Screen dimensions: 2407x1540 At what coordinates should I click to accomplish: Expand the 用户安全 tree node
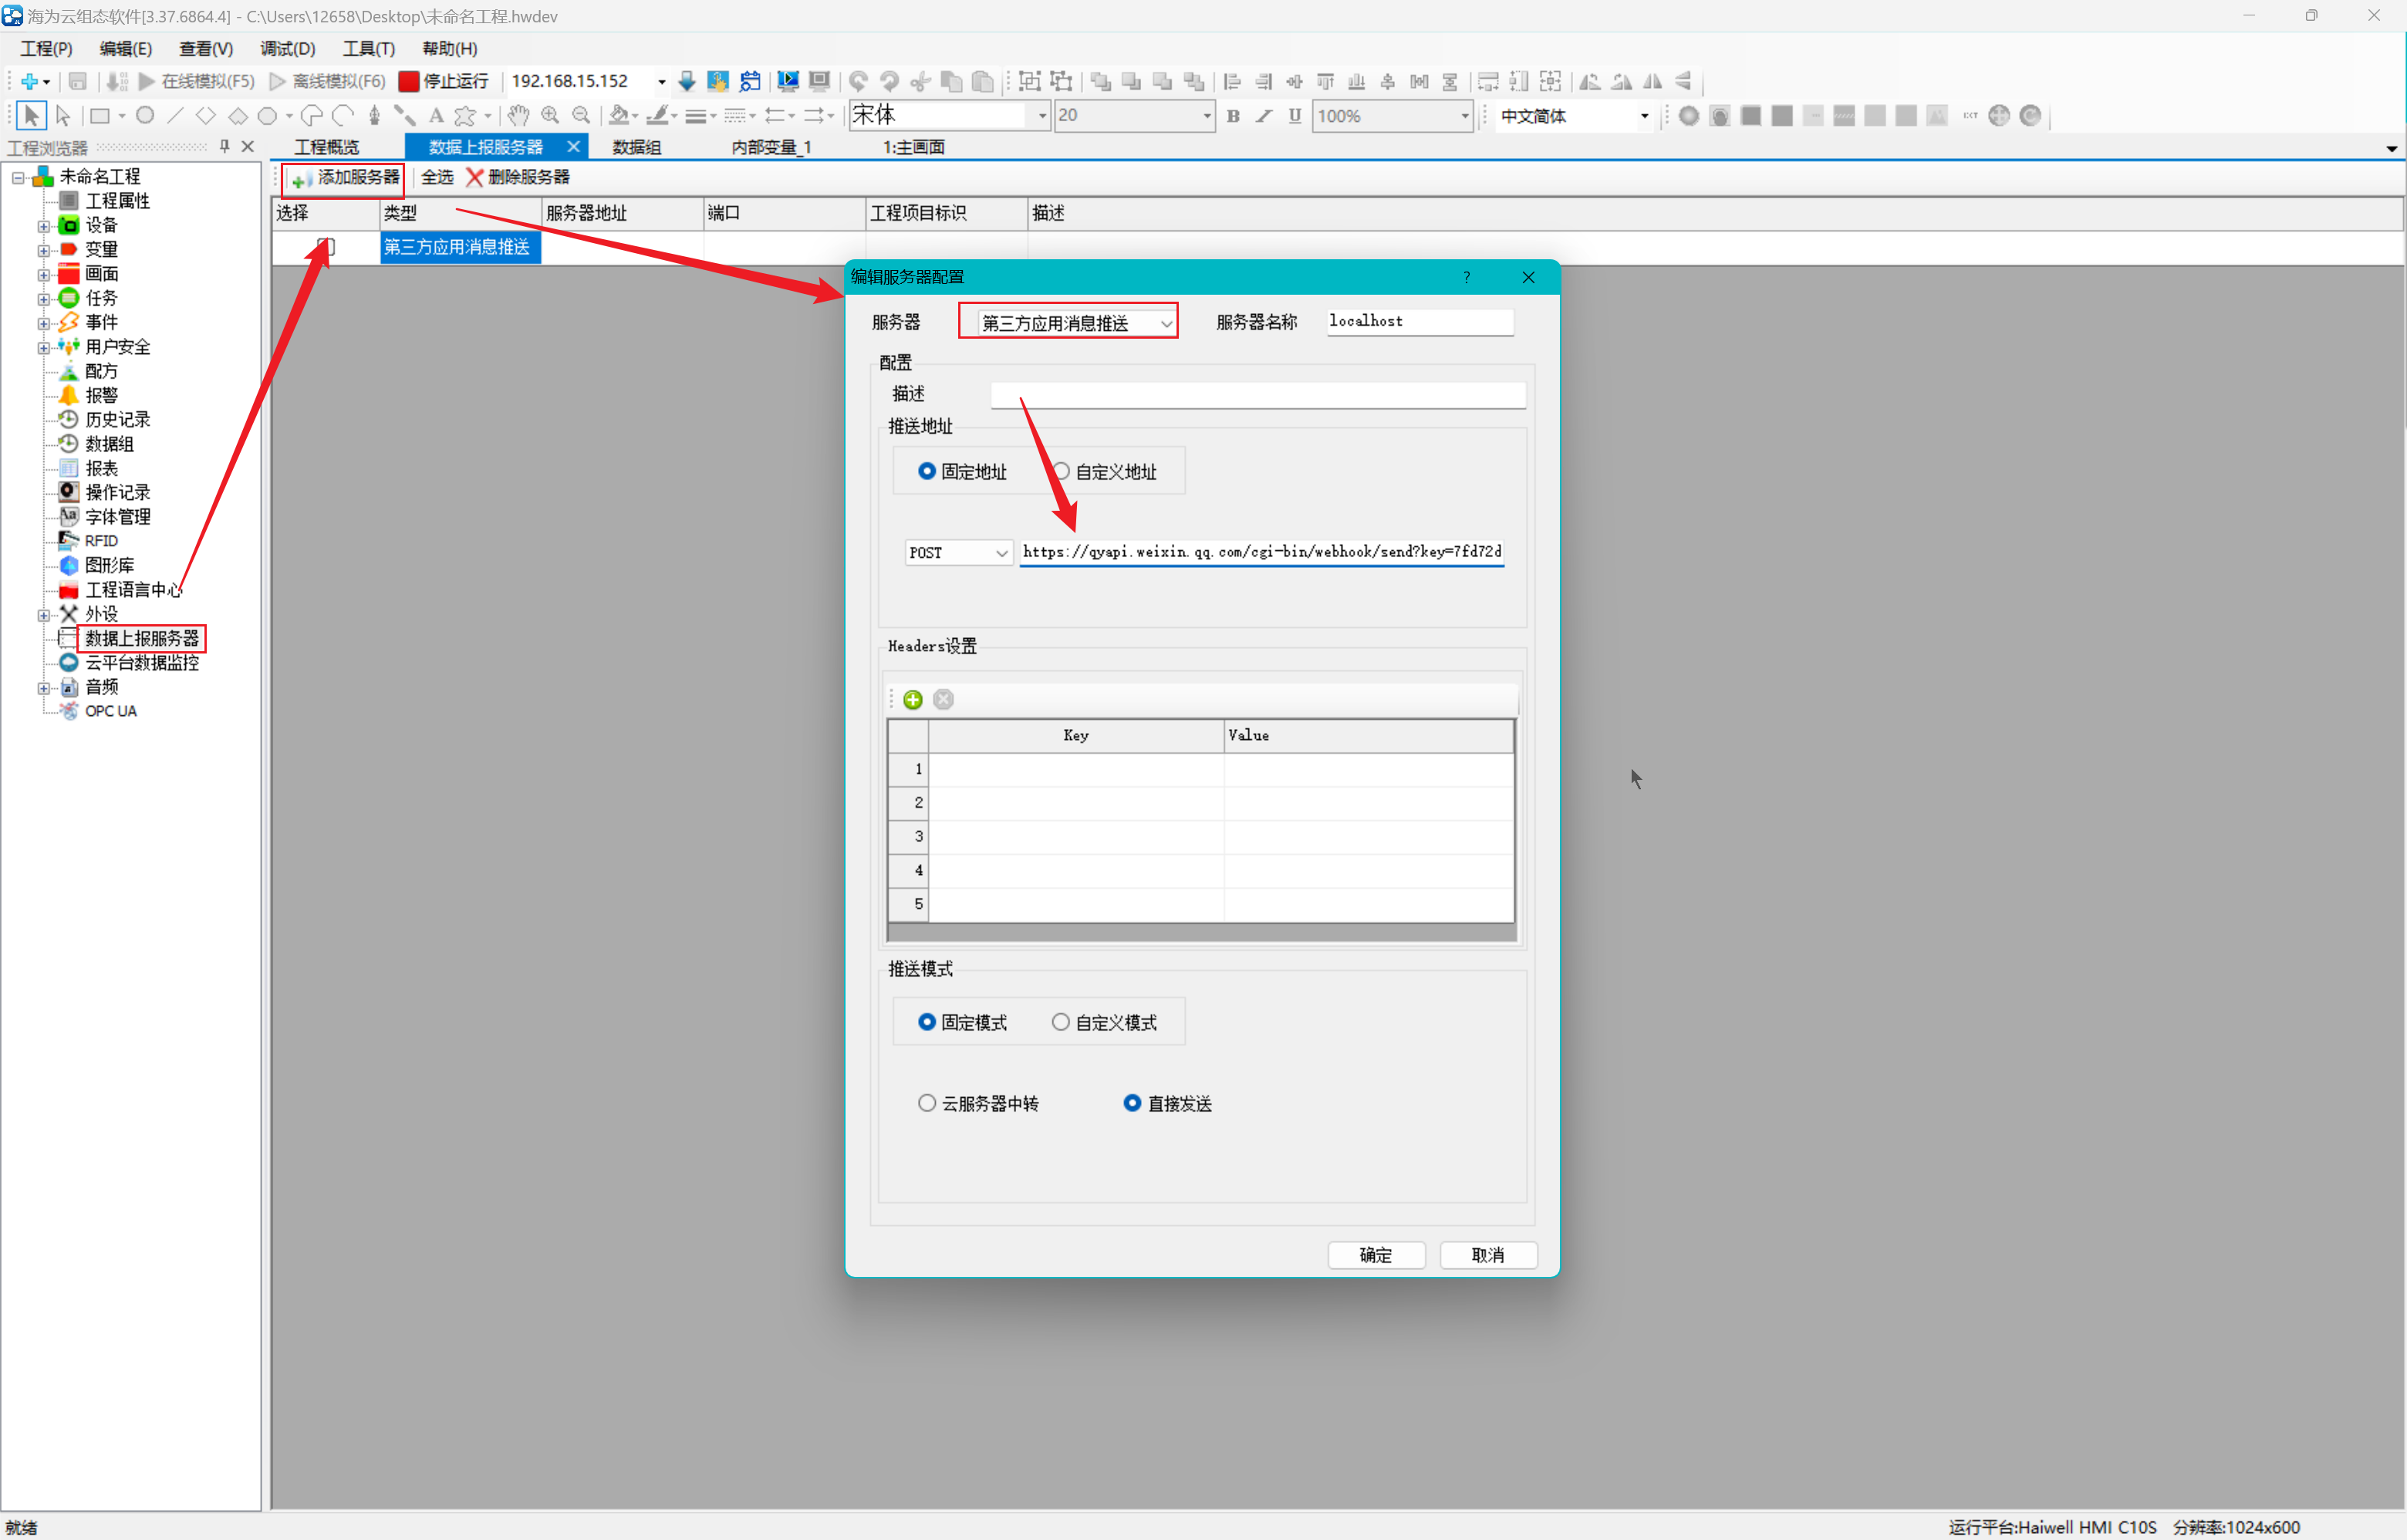click(43, 347)
